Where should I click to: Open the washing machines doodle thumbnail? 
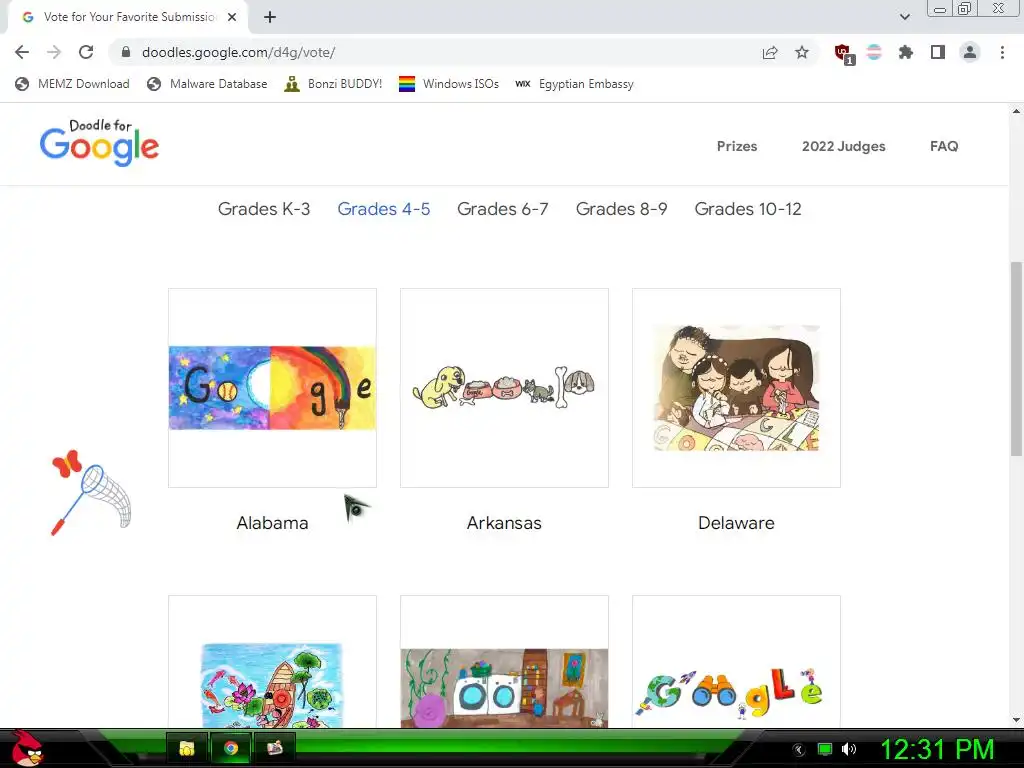(x=504, y=661)
